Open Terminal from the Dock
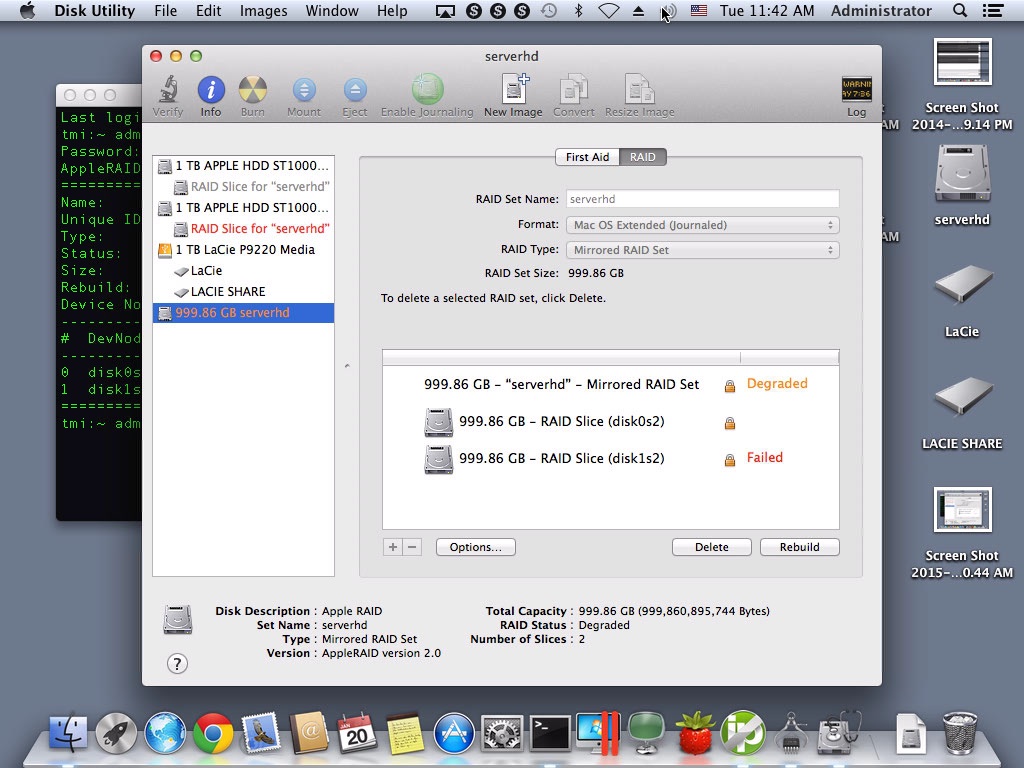The image size is (1024, 768). pos(550,733)
